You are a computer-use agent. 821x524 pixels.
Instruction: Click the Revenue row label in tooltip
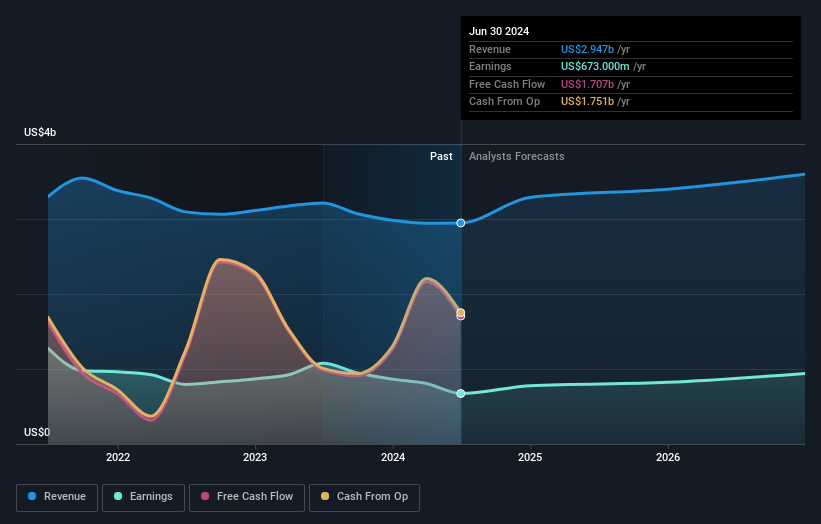[490, 49]
